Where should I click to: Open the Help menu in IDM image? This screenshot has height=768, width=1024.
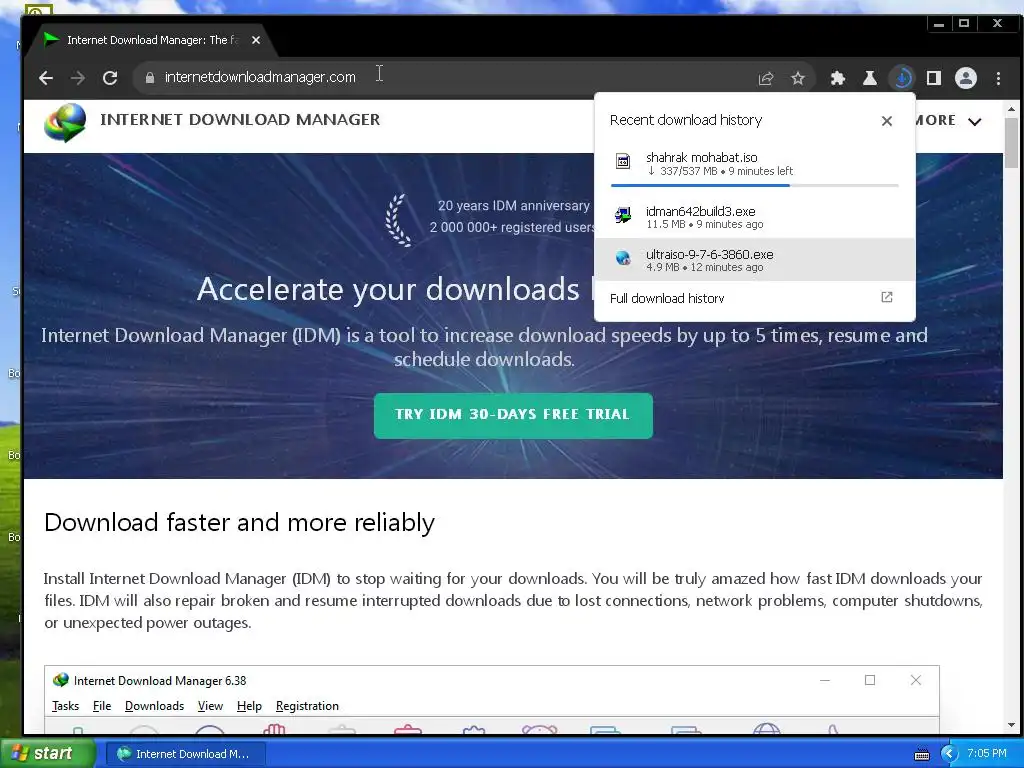pyautogui.click(x=249, y=706)
